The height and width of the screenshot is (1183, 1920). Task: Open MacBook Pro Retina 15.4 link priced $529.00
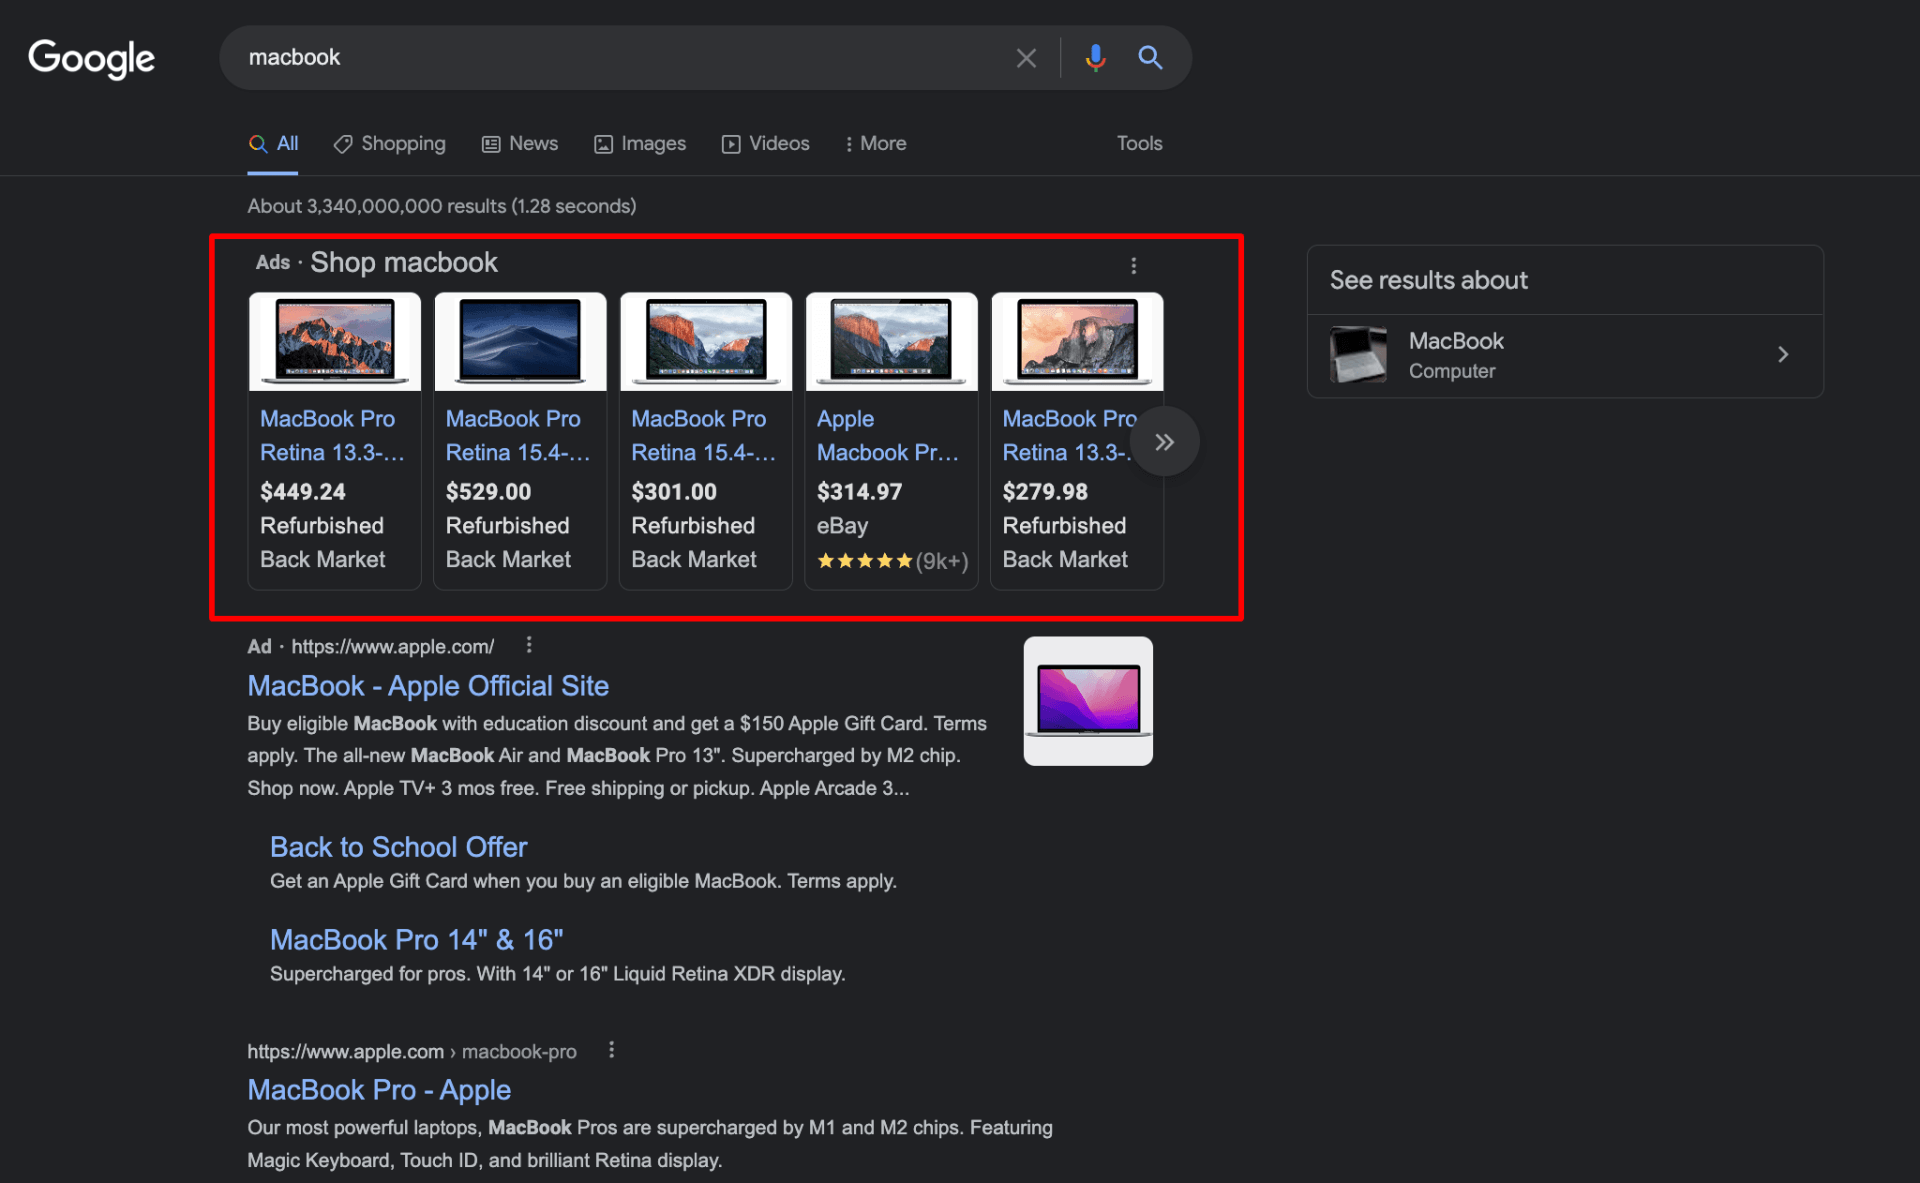518,436
